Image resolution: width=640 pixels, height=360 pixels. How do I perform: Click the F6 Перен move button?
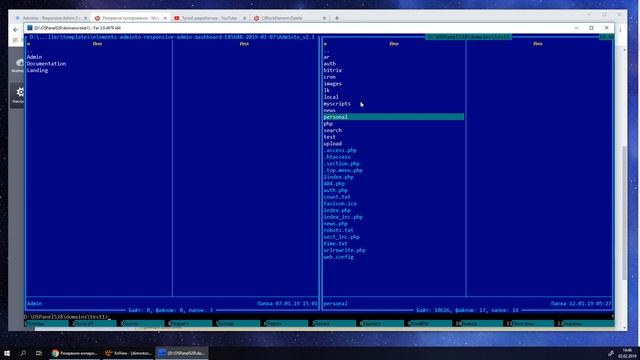coord(286,323)
